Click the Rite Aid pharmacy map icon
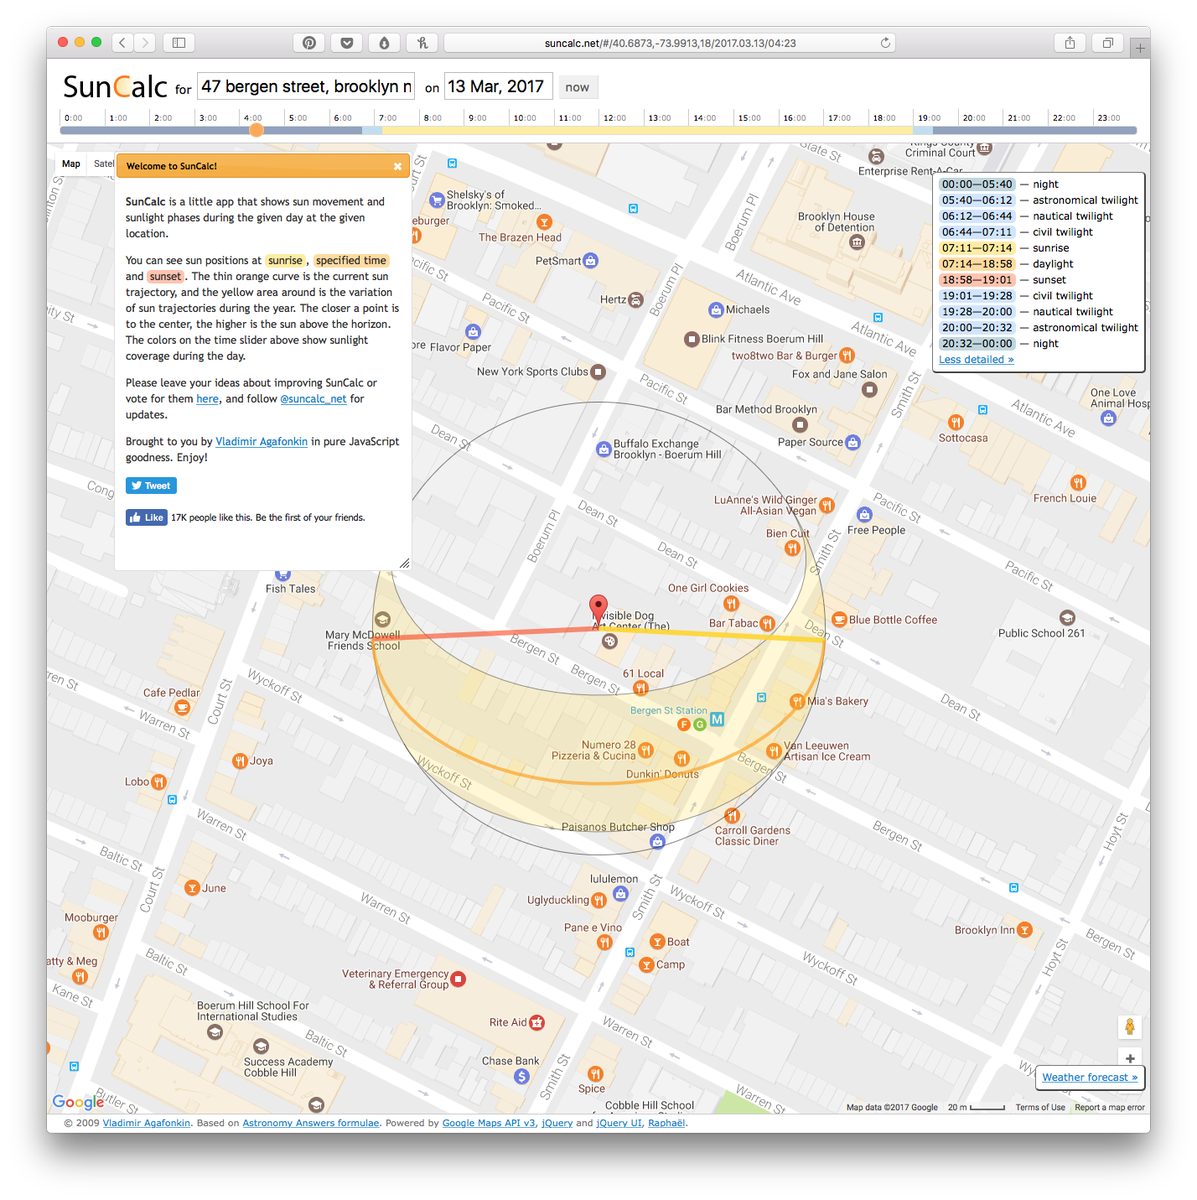This screenshot has height=1200, width=1197. (537, 1022)
